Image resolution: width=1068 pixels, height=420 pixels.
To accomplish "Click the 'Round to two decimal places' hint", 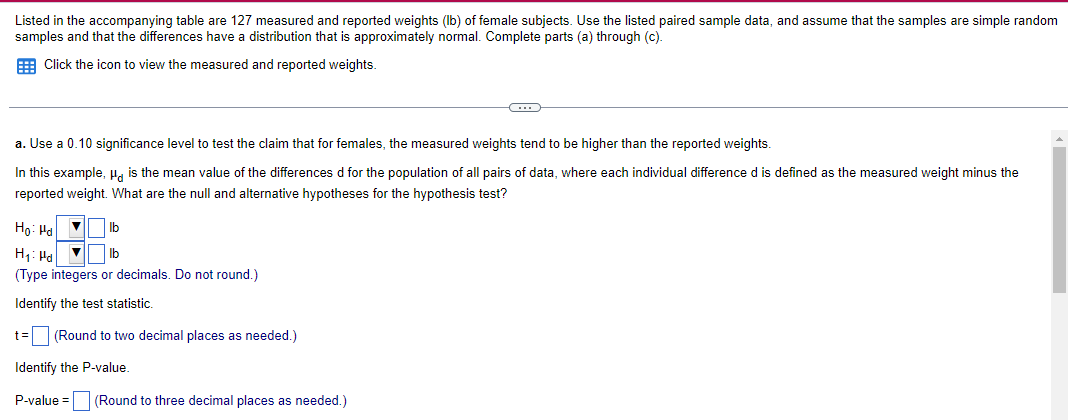I will [174, 336].
